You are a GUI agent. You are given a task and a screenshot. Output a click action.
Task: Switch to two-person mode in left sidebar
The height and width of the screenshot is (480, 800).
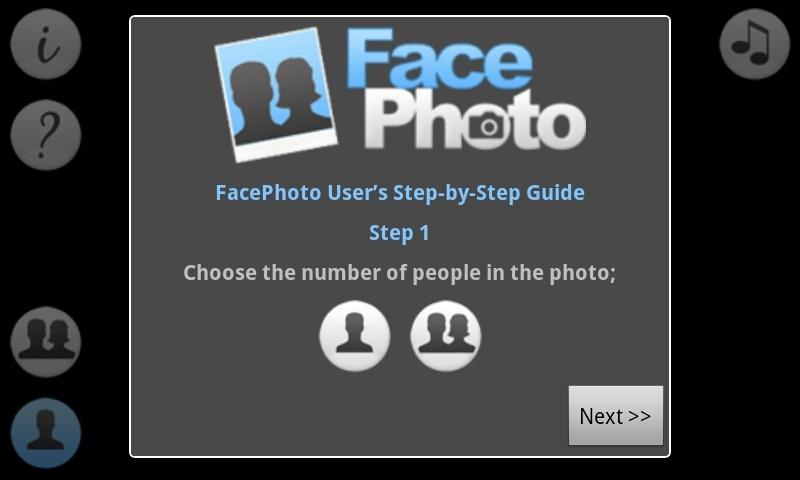[46, 342]
